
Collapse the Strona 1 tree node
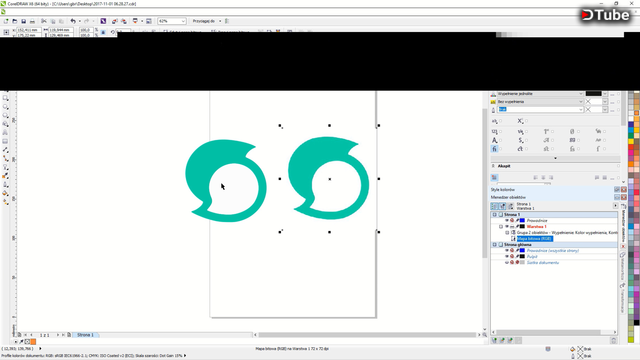494,215
